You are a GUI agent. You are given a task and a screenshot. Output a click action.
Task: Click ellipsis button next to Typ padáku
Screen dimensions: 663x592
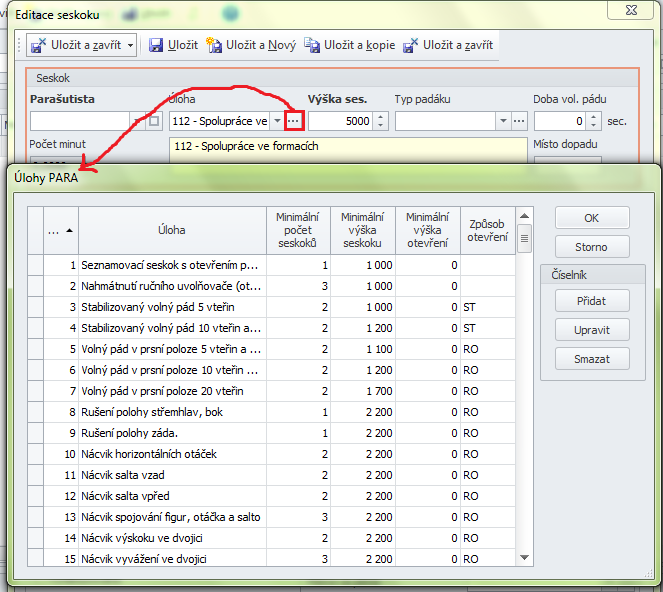(x=519, y=121)
